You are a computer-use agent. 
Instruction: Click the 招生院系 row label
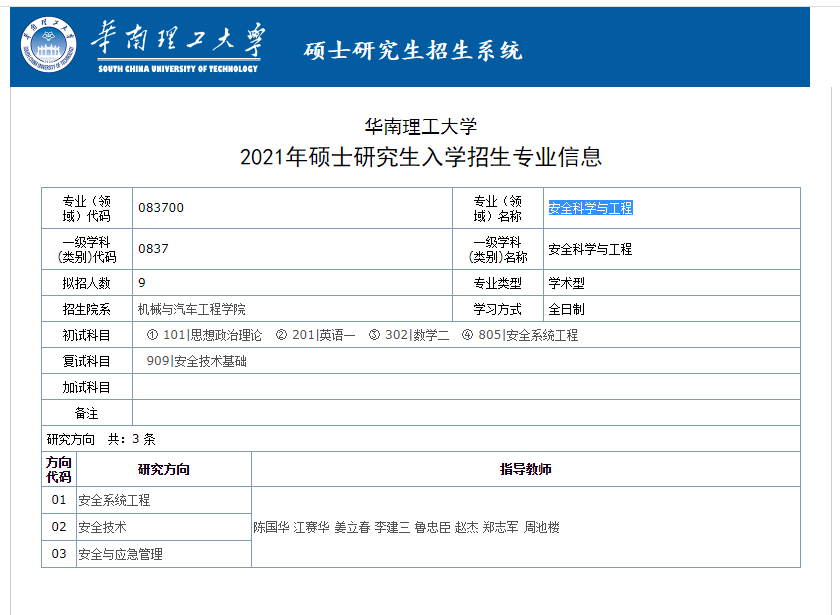(x=86, y=309)
